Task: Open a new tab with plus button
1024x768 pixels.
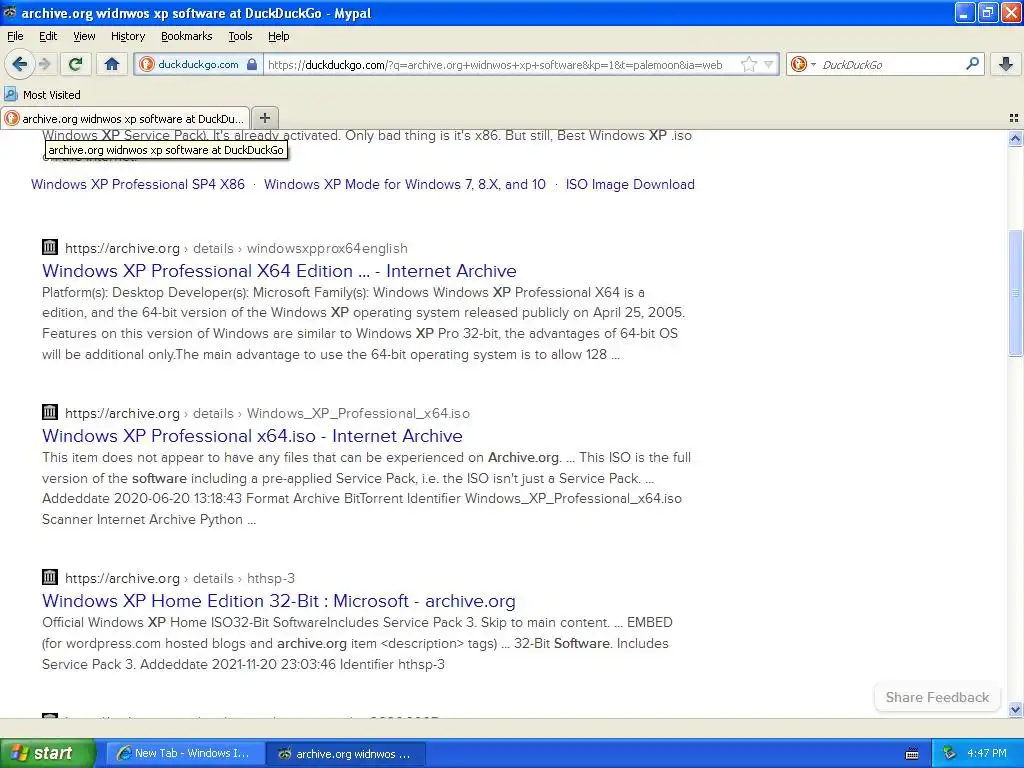Action: (264, 118)
